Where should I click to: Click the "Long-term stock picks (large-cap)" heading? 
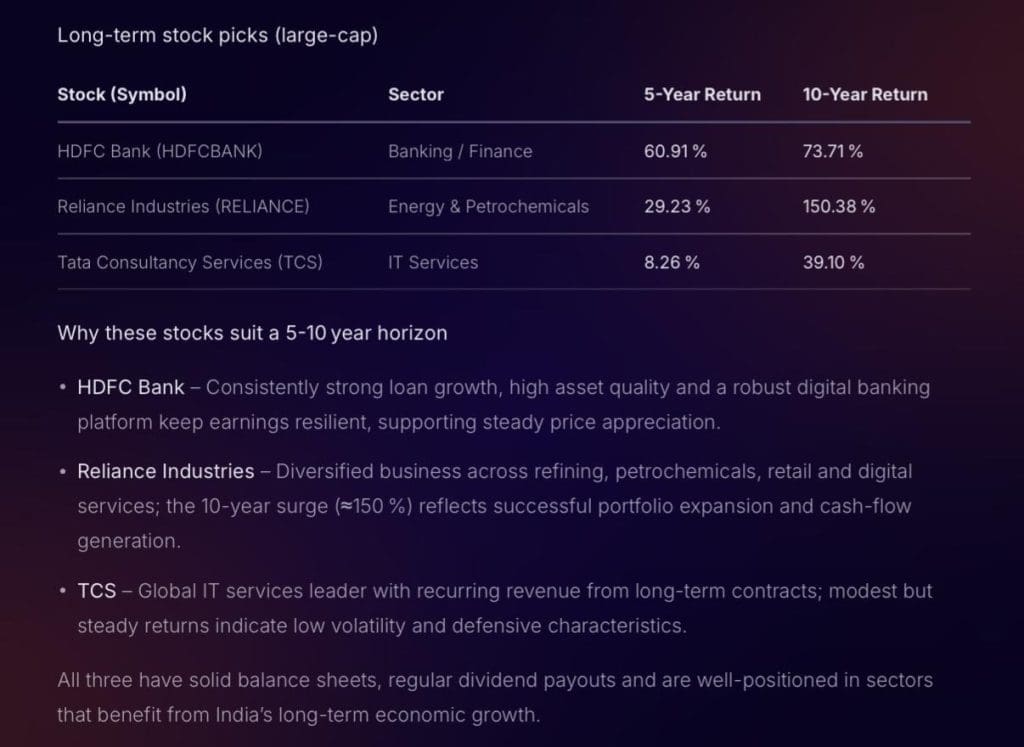coord(217,35)
